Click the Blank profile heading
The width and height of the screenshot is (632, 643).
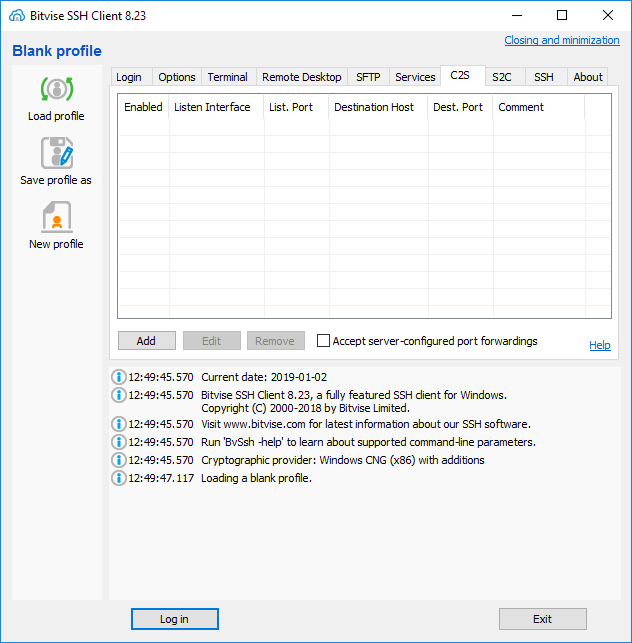[x=57, y=51]
